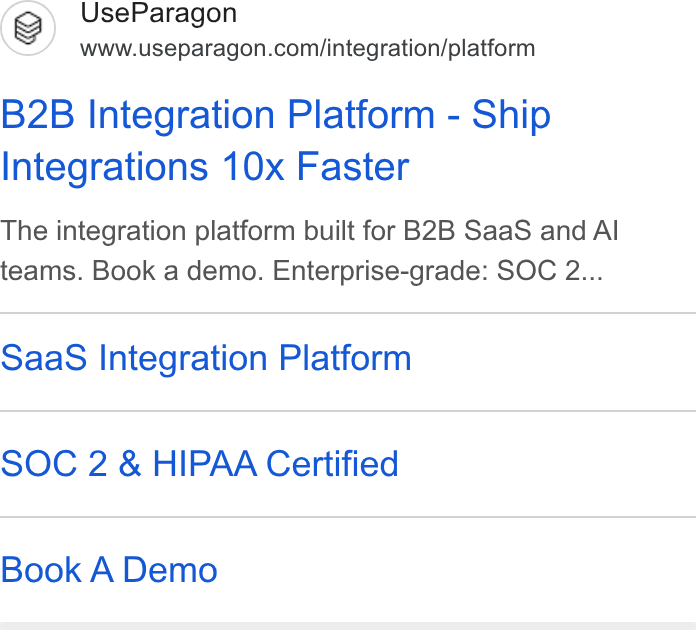Open the SaaS Integration Platform sitelink
Image resolution: width=696 pixels, height=630 pixels.
pos(206,358)
